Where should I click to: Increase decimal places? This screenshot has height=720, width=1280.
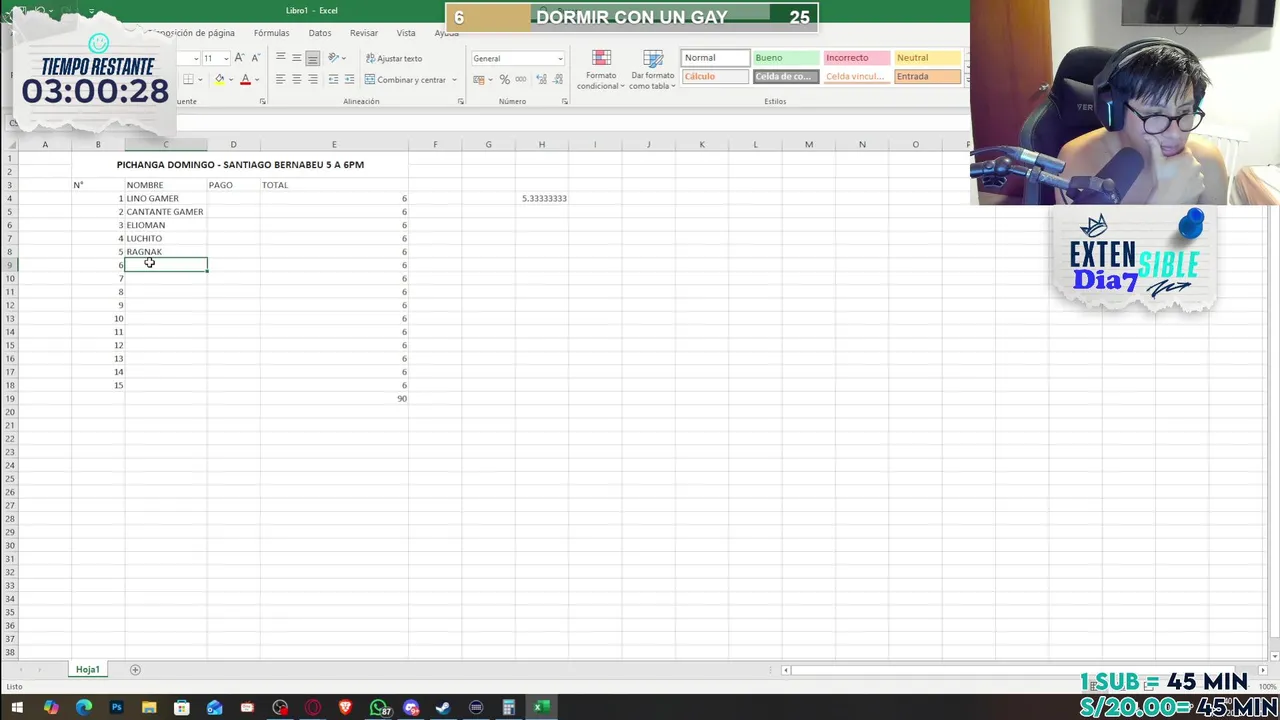[x=541, y=80]
